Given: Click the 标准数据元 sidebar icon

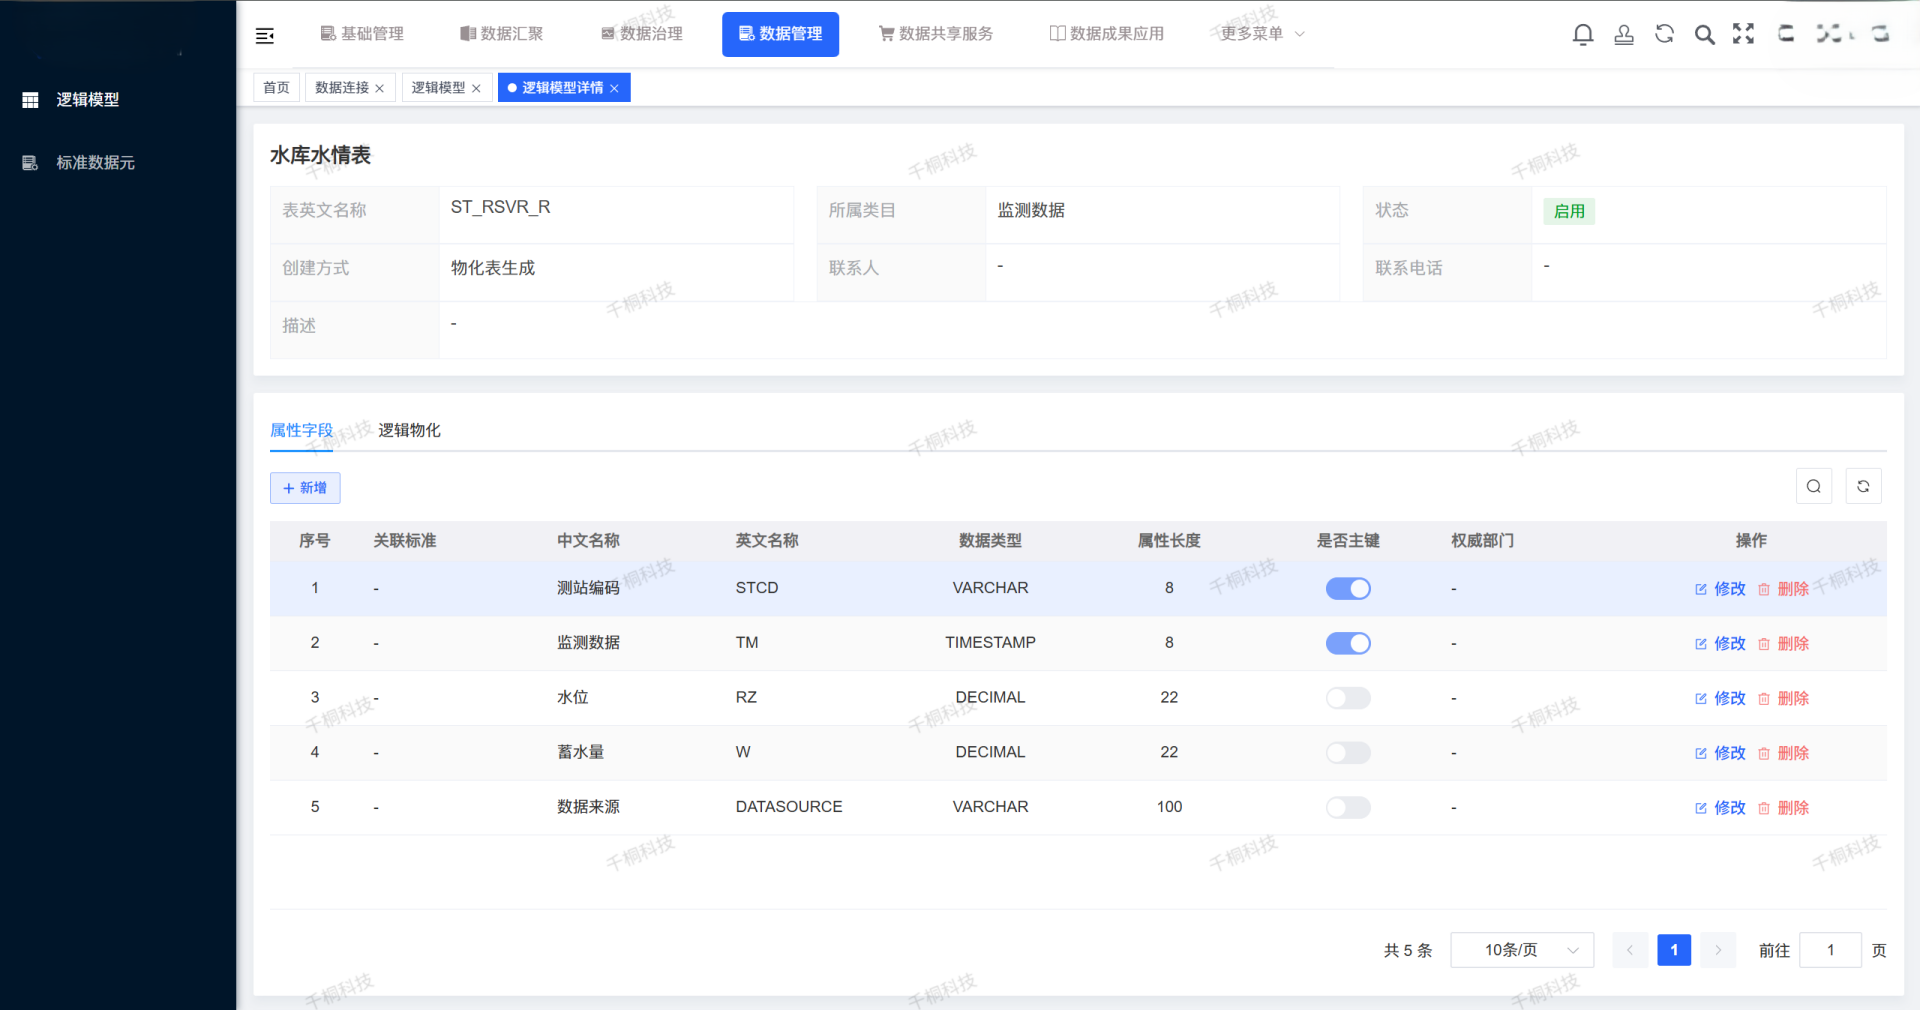Looking at the screenshot, I should [x=30, y=163].
